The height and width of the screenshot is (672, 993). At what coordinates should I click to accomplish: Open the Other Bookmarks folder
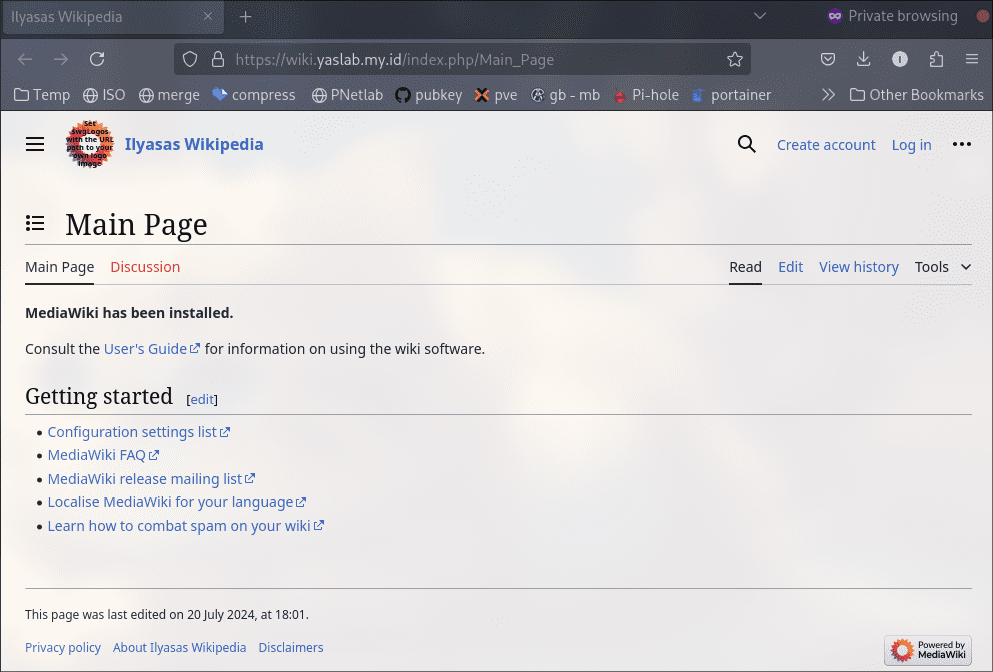point(916,95)
